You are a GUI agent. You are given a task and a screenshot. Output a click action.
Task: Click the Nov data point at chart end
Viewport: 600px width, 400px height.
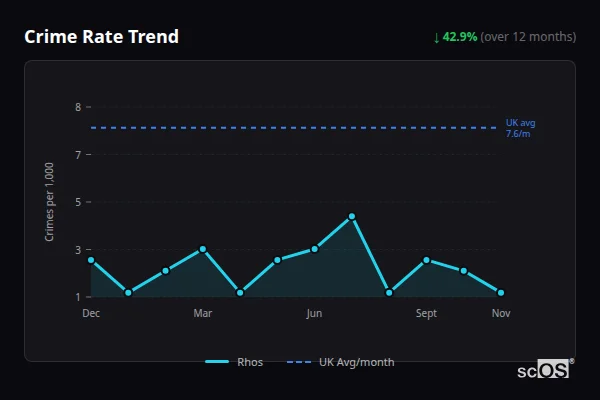(501, 293)
